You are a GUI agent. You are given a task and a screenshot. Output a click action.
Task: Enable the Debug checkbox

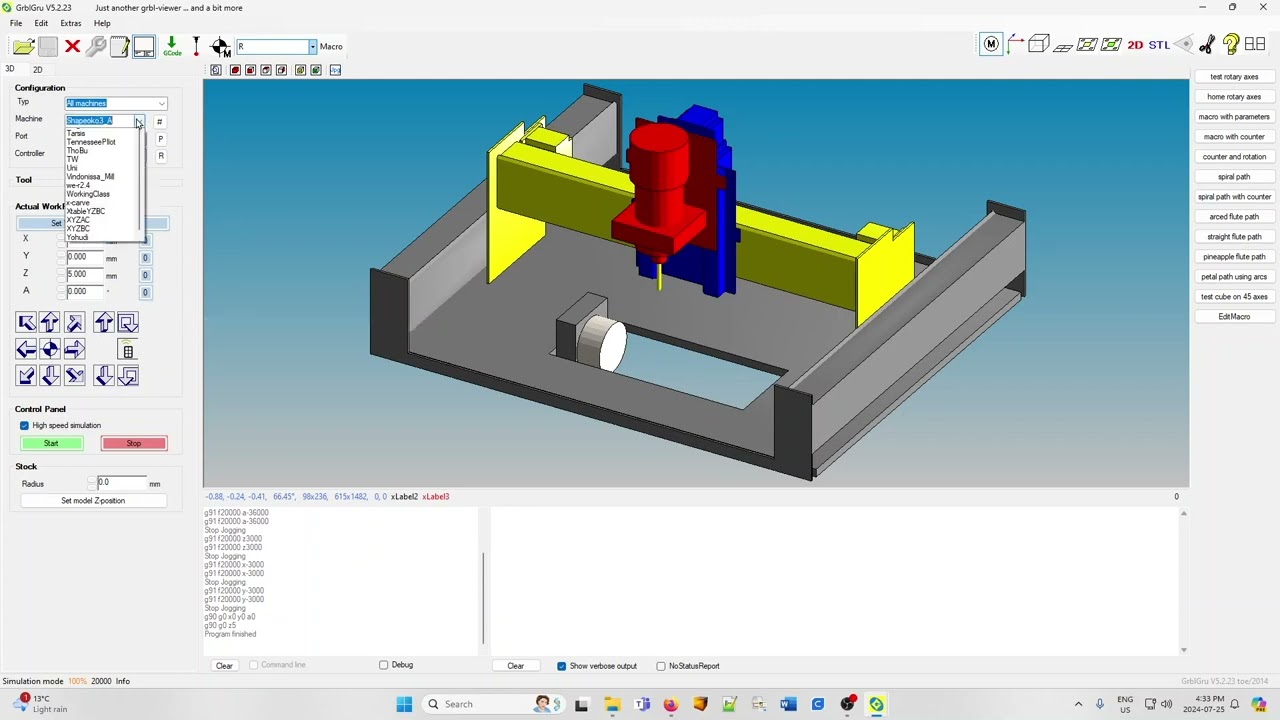click(x=384, y=665)
